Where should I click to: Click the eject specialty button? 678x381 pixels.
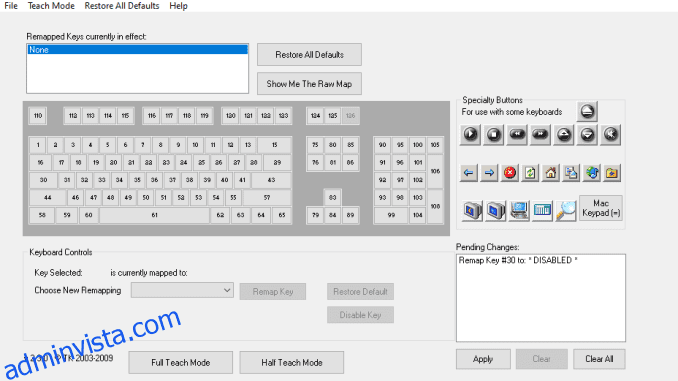[587, 112]
